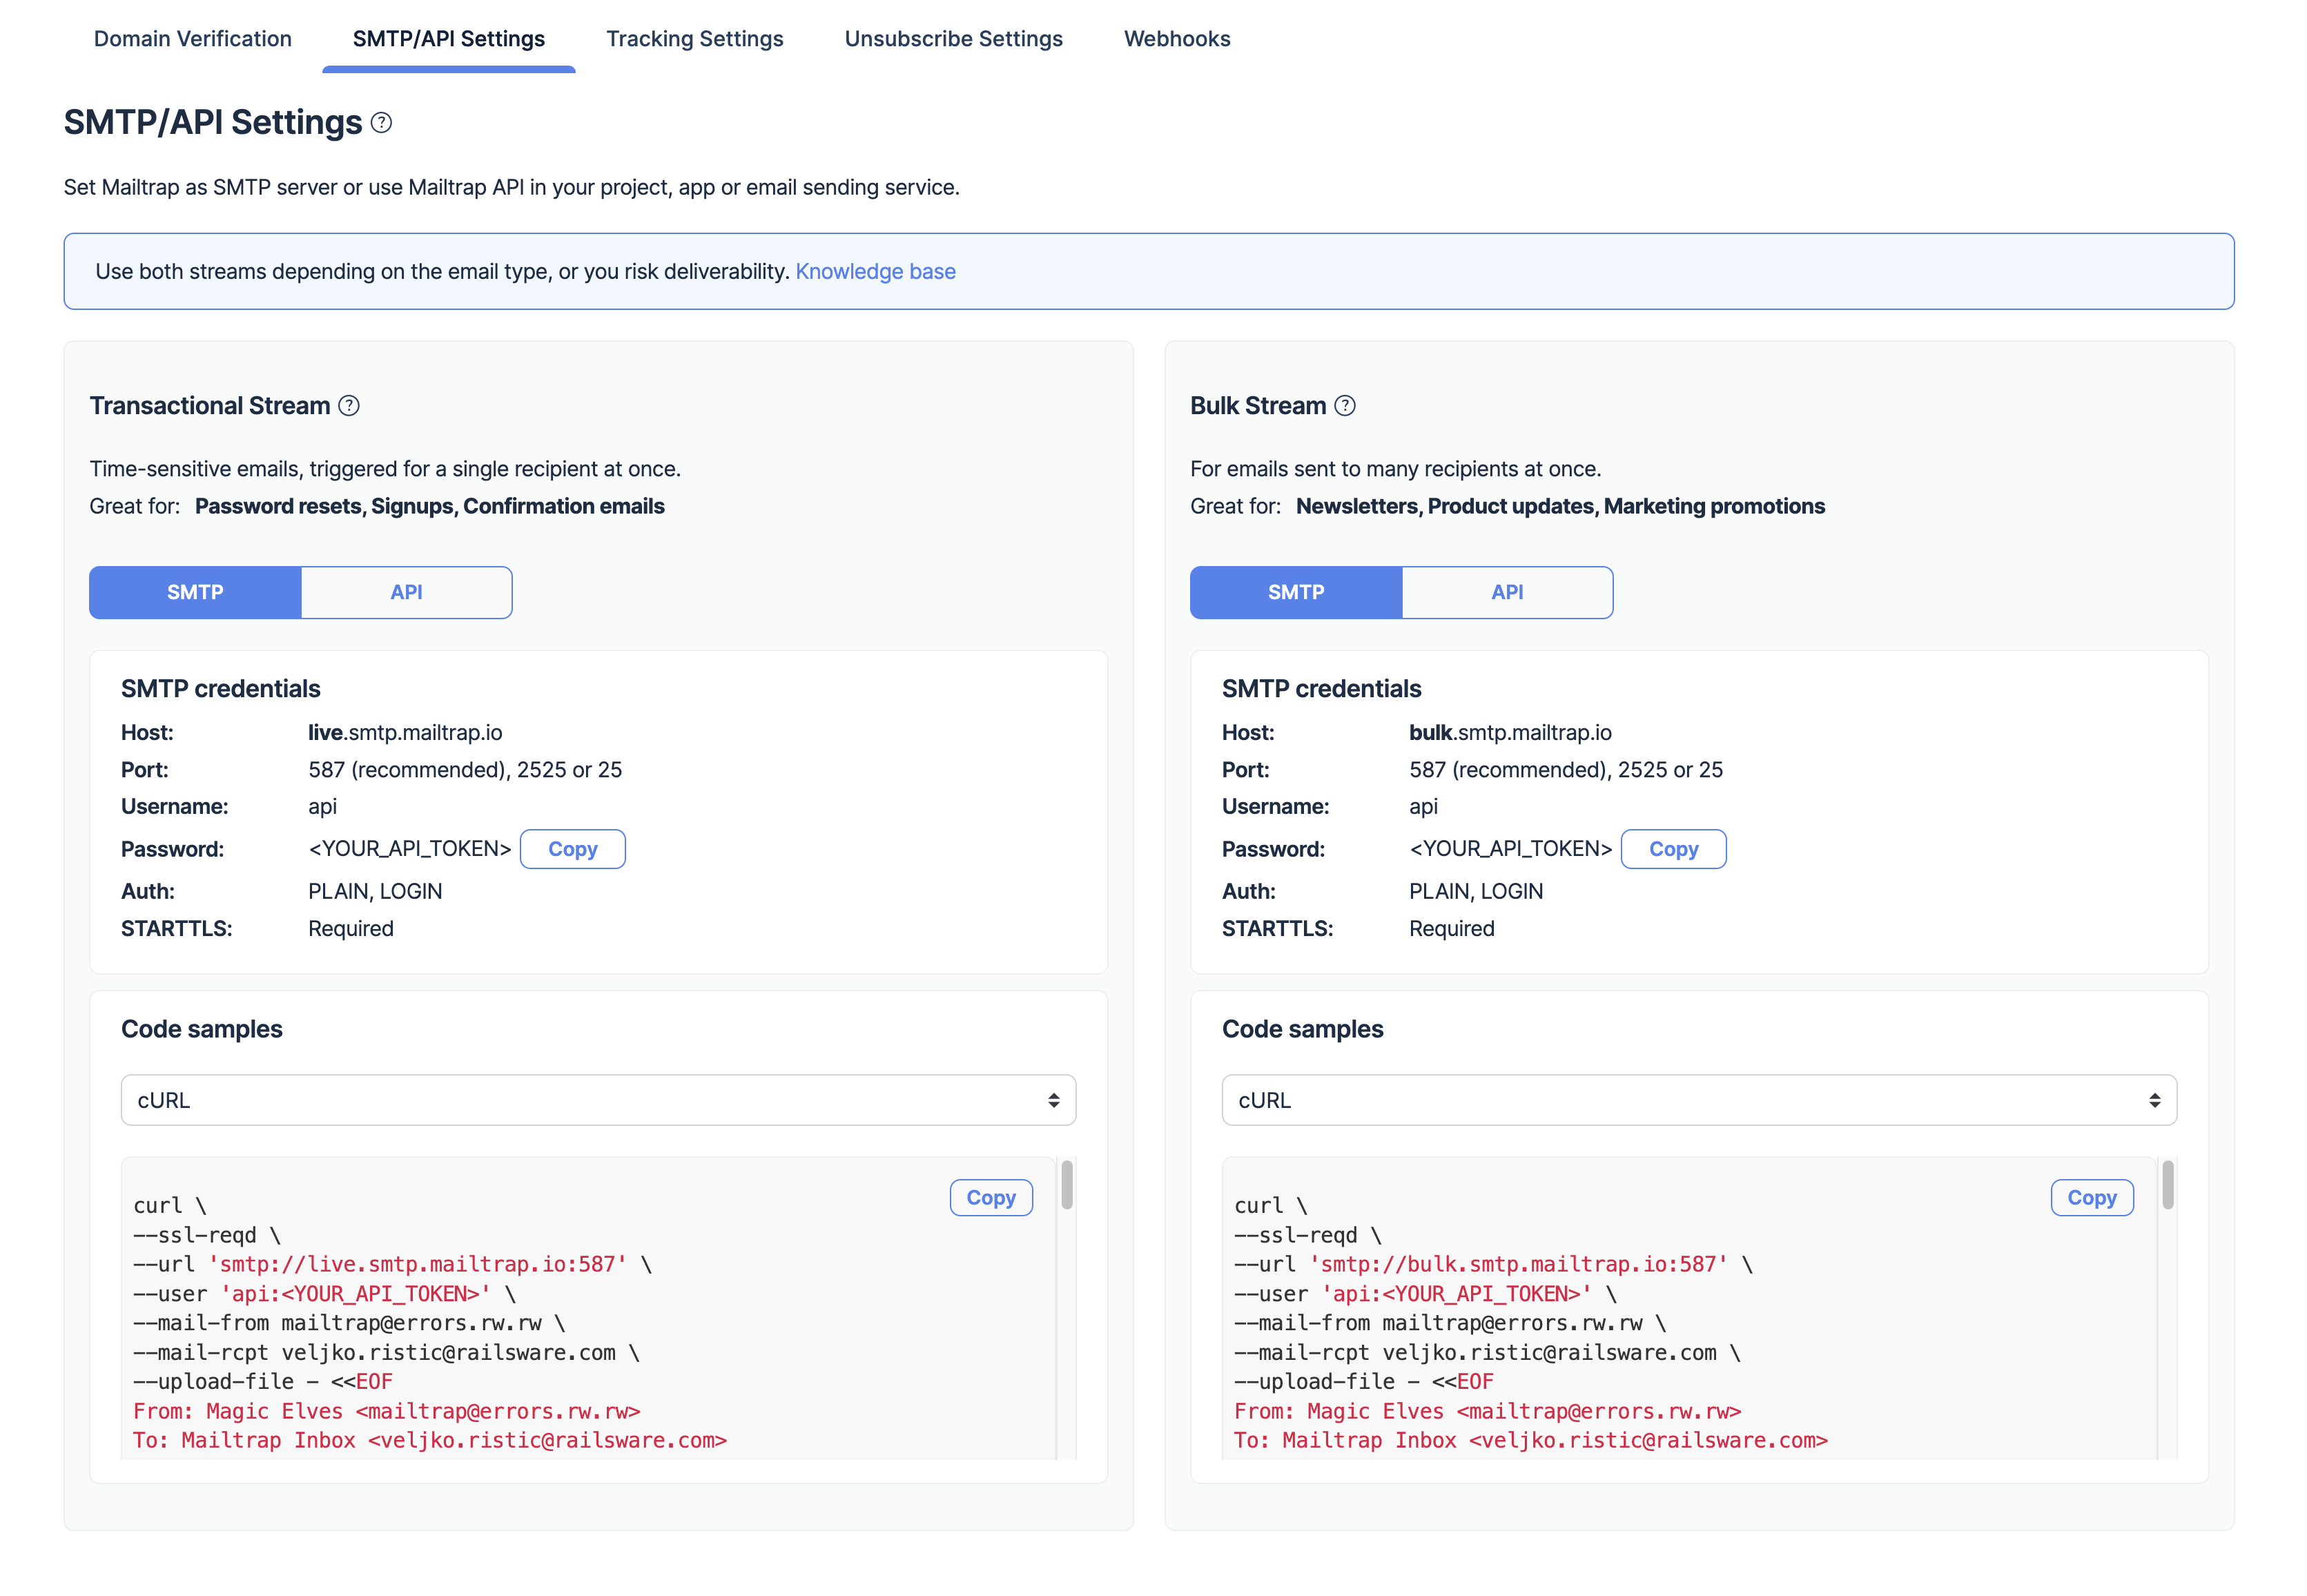The height and width of the screenshot is (1596, 2307).
Task: Copy the Bulk cURL code sample
Action: [x=2092, y=1196]
